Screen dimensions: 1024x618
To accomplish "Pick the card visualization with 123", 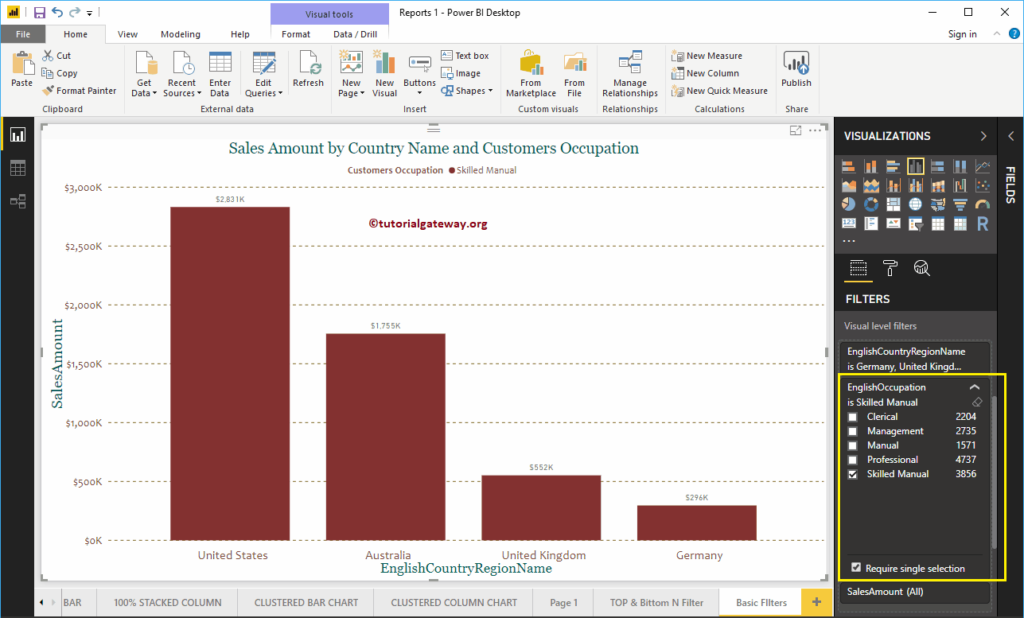I will coord(848,224).
